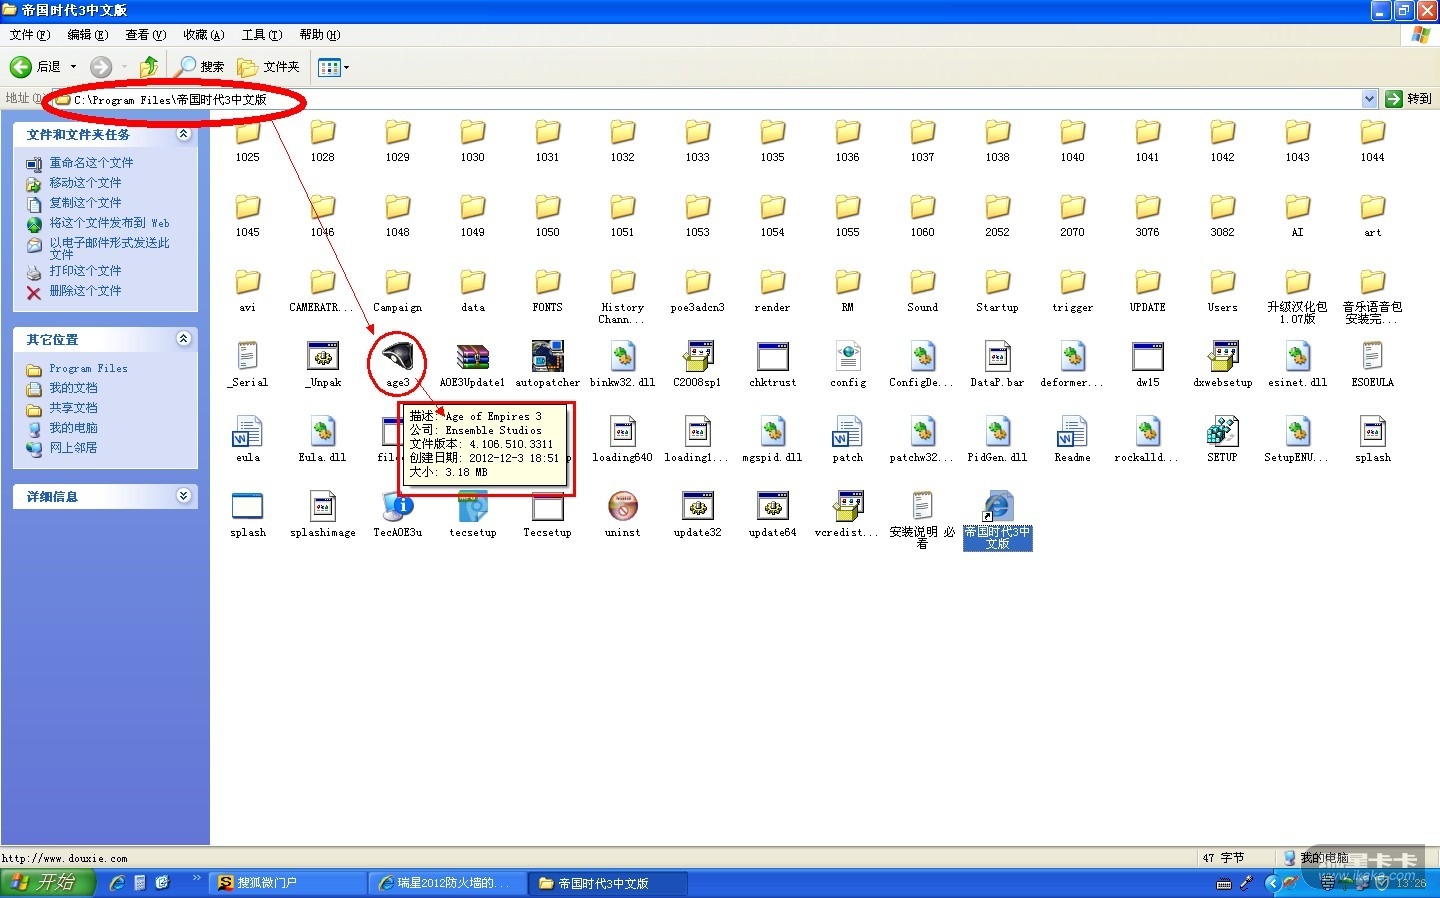Select the chktrust file icon
1440x898 pixels.
point(772,357)
